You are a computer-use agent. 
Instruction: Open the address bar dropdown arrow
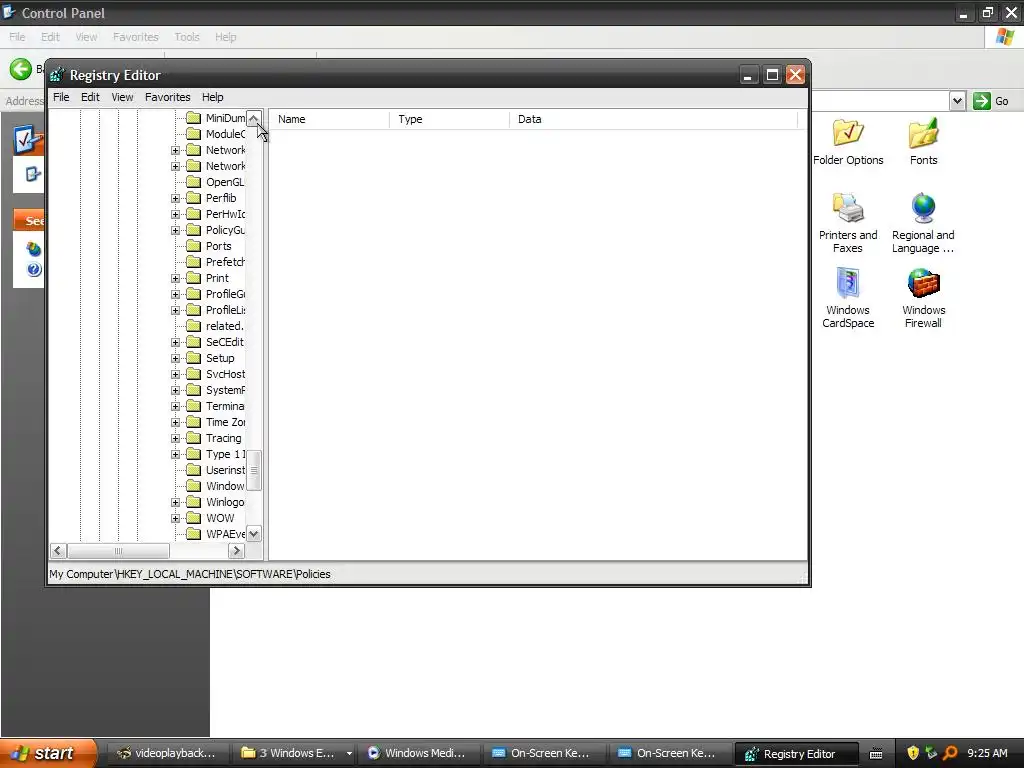(957, 101)
